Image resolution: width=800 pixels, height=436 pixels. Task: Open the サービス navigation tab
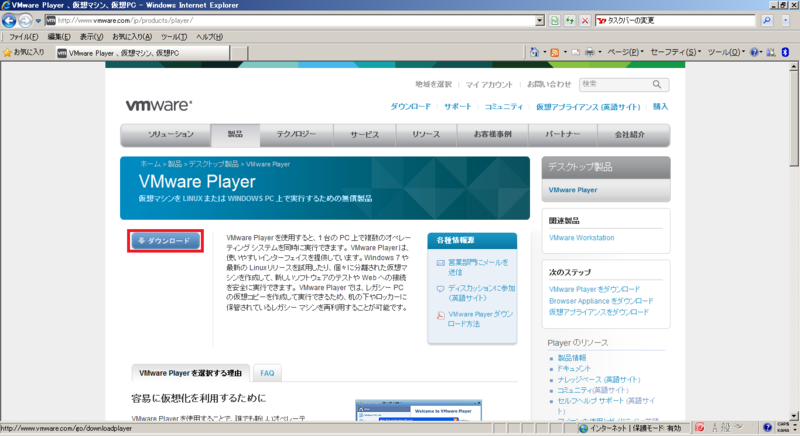(365, 134)
